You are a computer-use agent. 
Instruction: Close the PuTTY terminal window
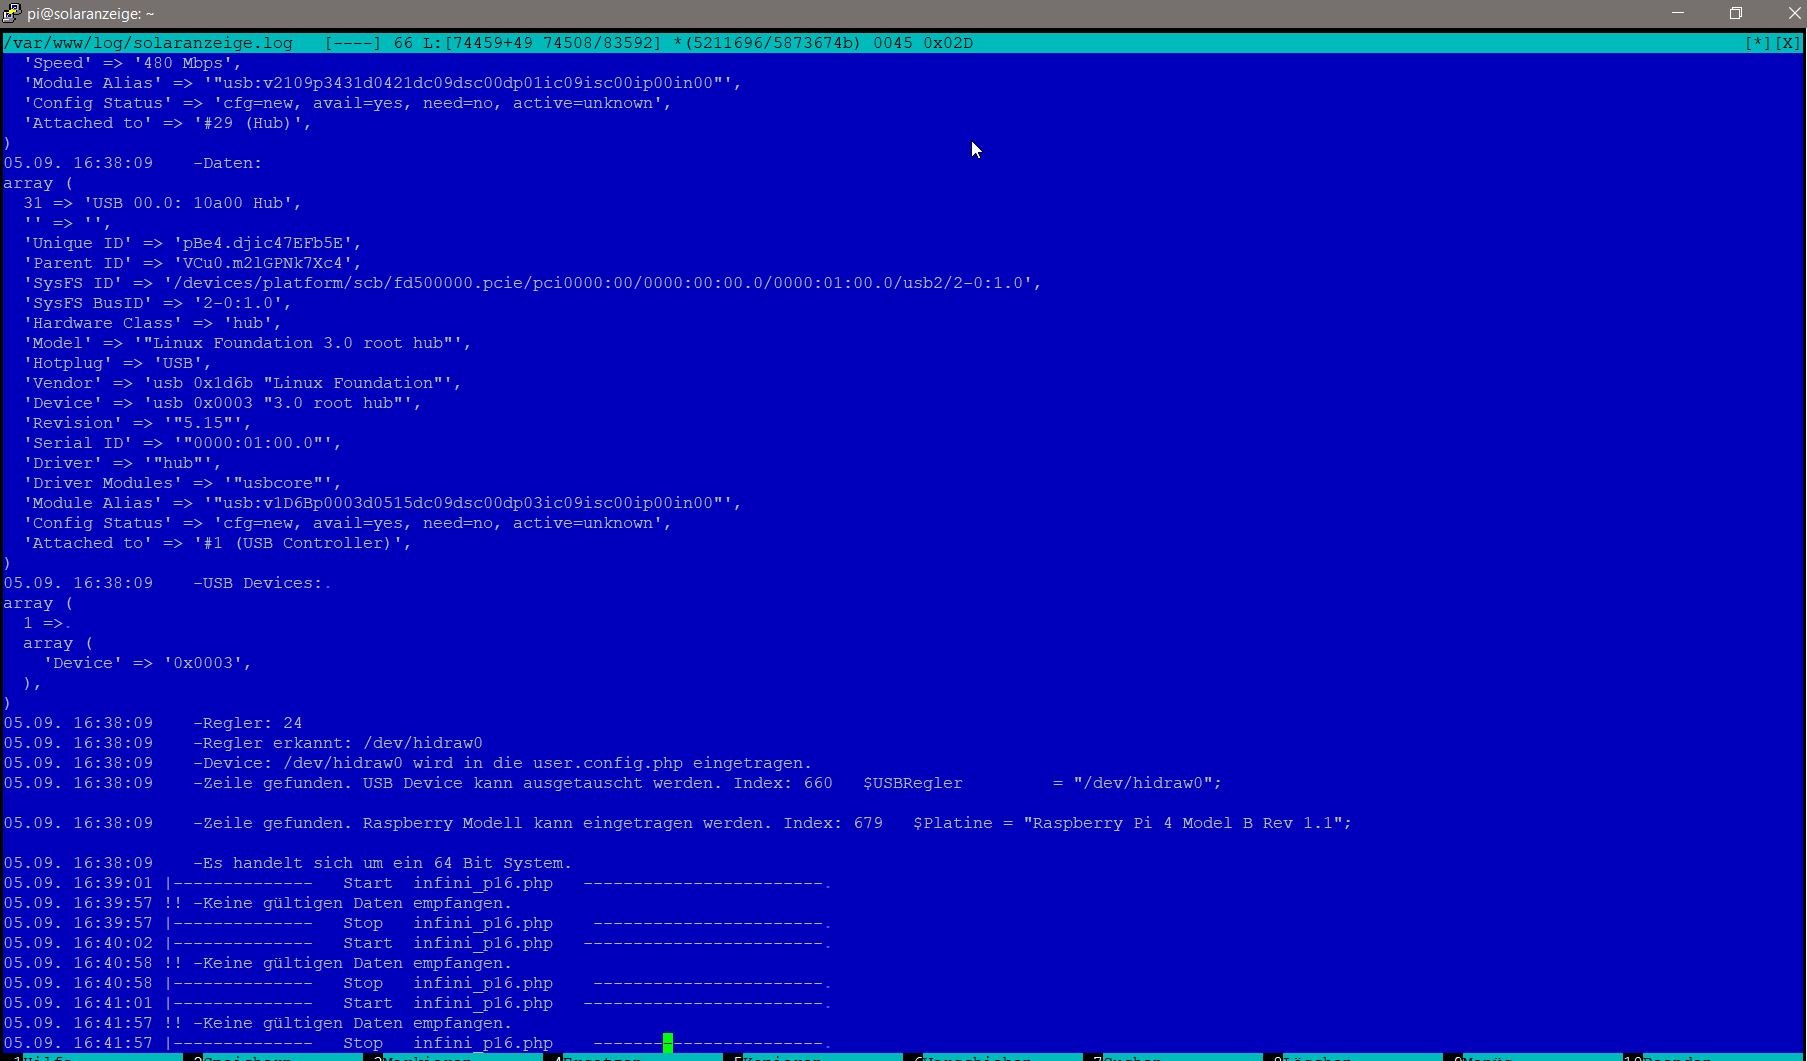pos(1794,14)
